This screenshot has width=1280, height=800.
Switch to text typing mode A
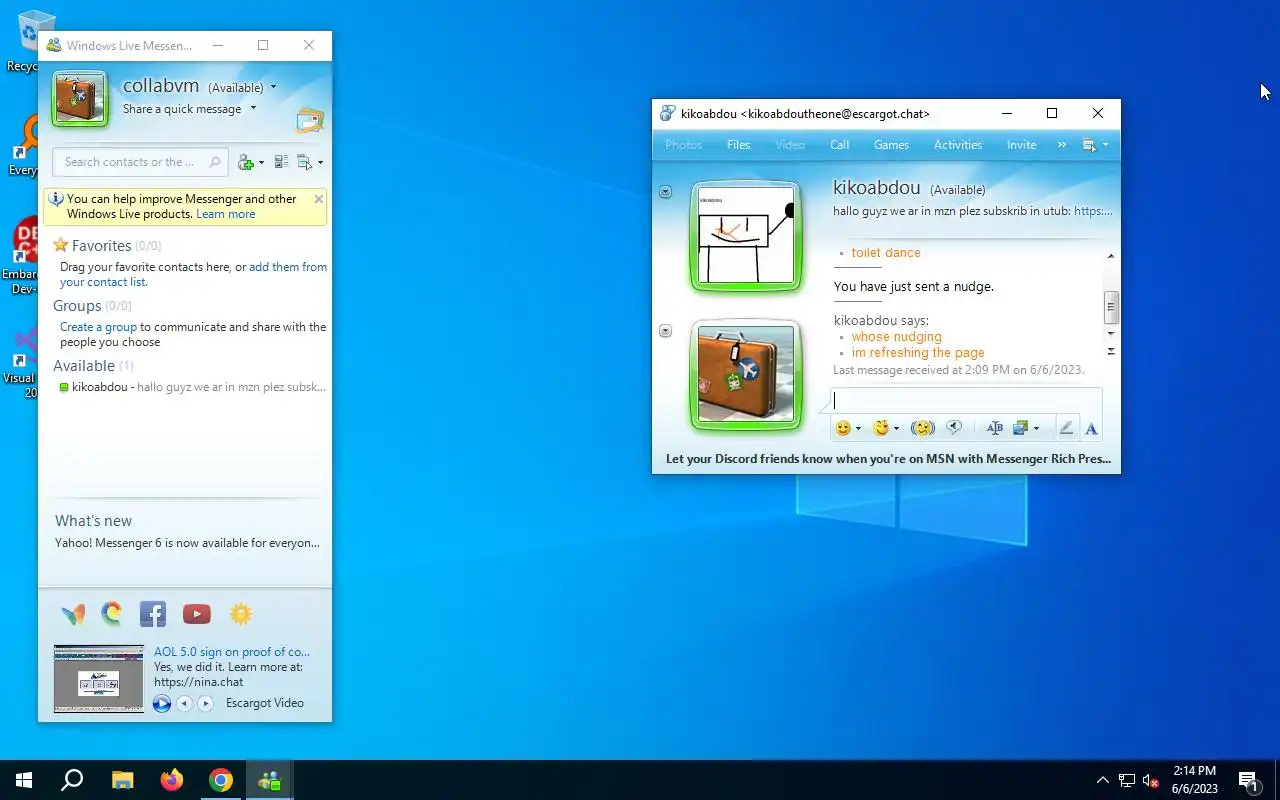(x=1091, y=428)
